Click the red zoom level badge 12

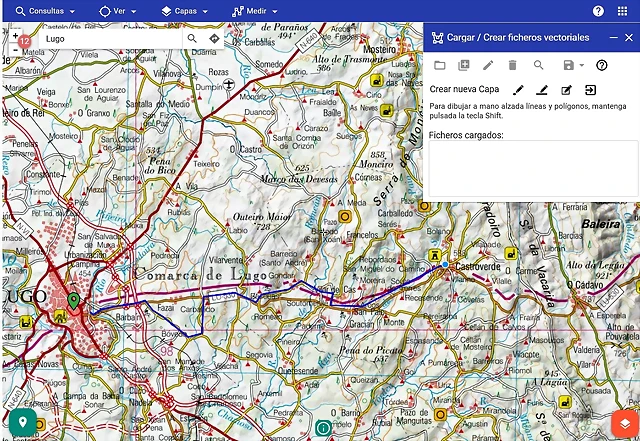[x=24, y=41]
